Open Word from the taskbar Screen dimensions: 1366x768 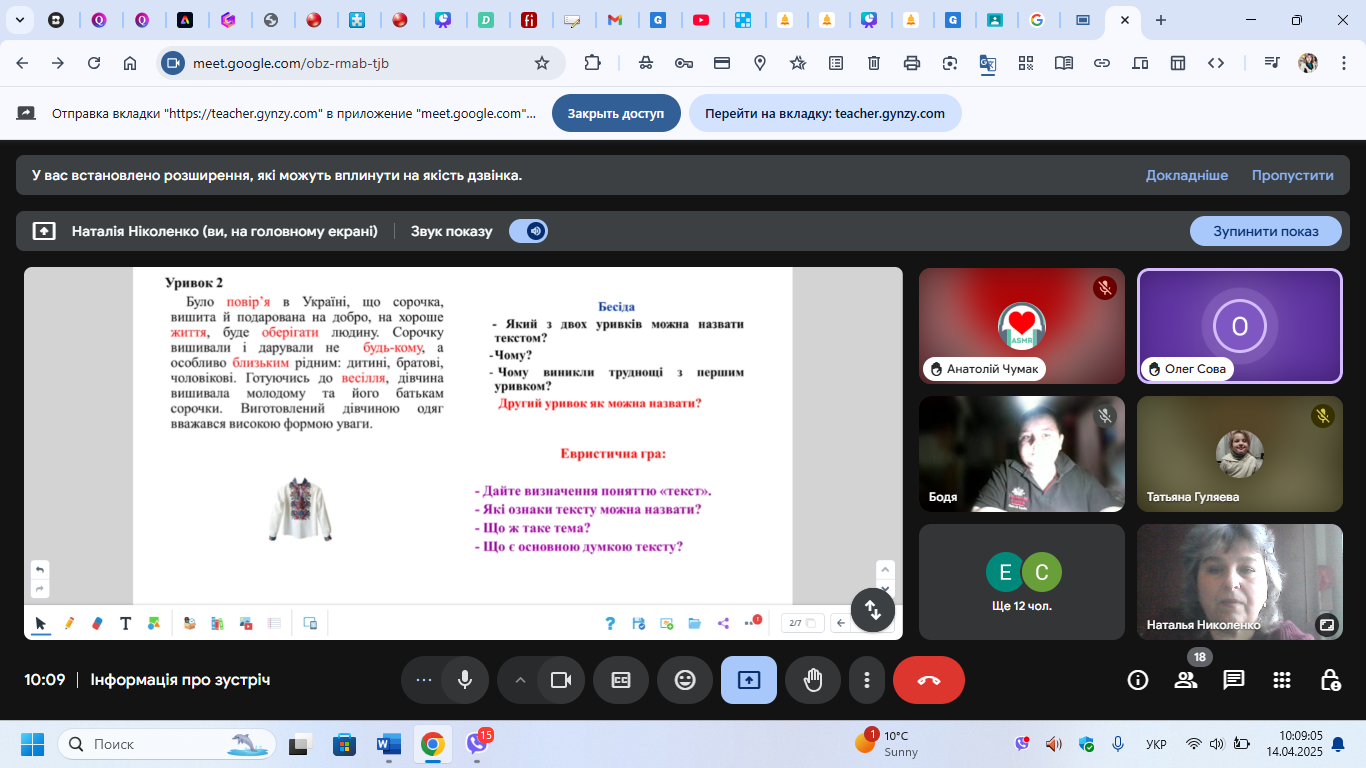click(388, 744)
